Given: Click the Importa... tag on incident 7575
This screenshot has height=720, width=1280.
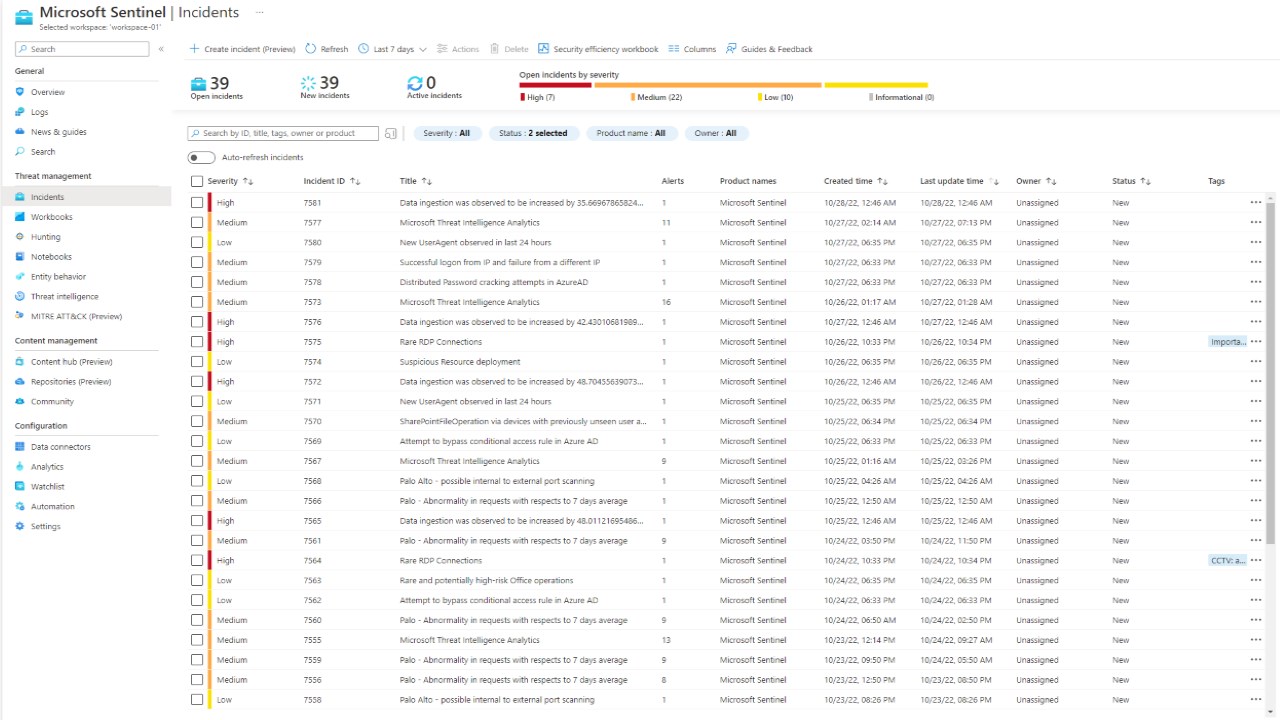Looking at the screenshot, I should tap(1228, 342).
